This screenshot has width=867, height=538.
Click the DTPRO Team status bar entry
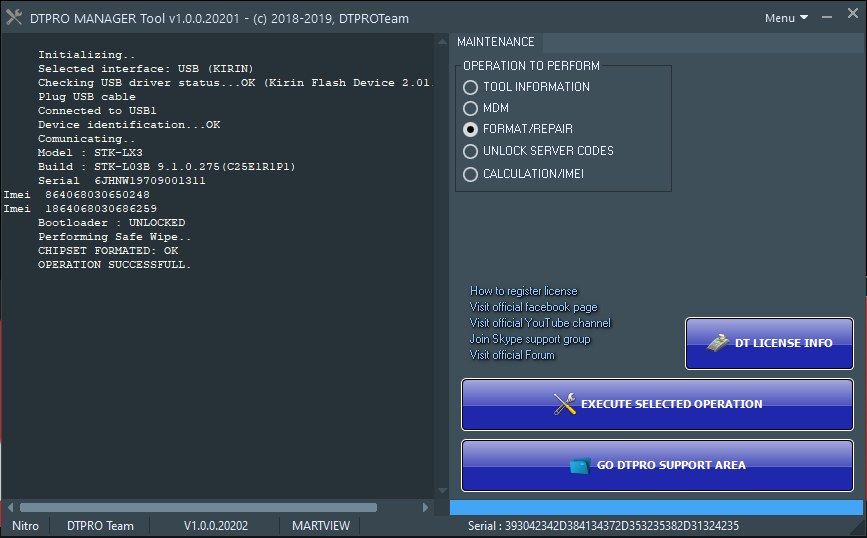tap(100, 526)
